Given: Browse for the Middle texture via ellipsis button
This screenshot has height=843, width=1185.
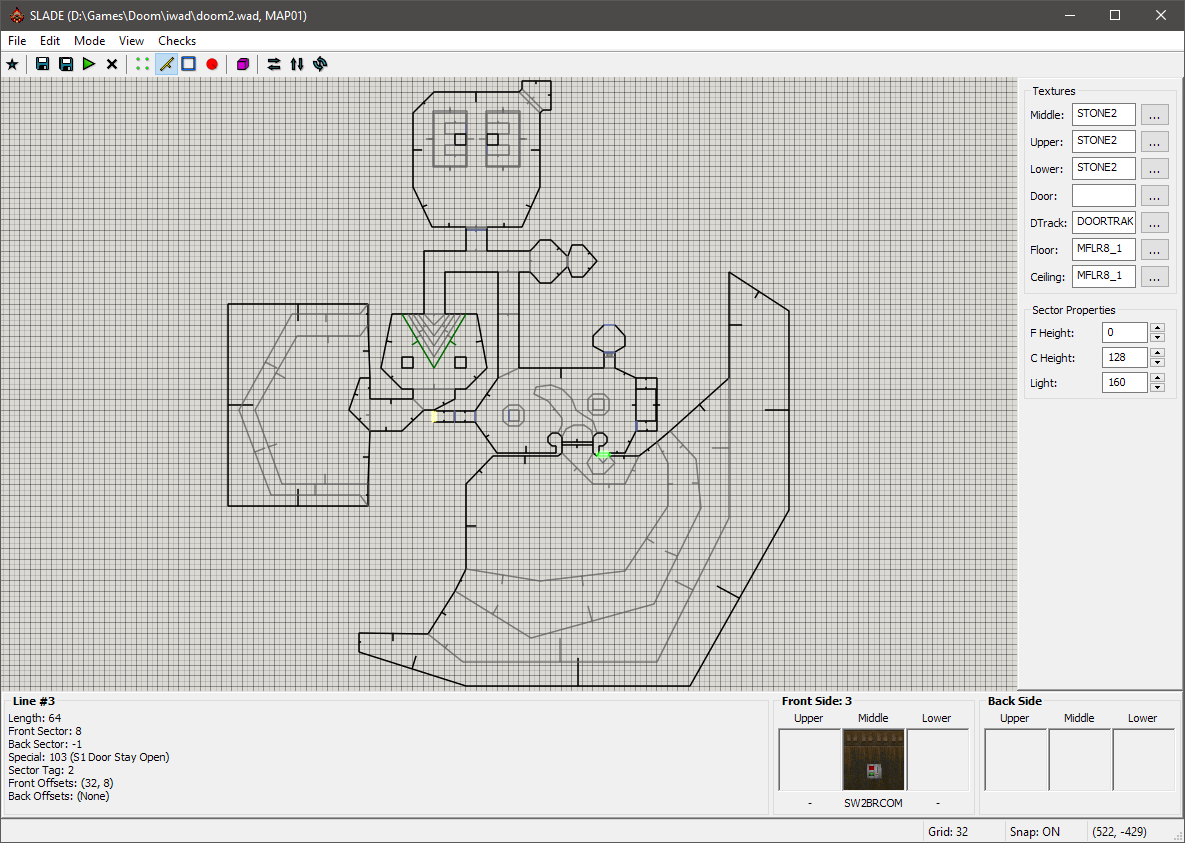Looking at the screenshot, I should pyautogui.click(x=1154, y=115).
